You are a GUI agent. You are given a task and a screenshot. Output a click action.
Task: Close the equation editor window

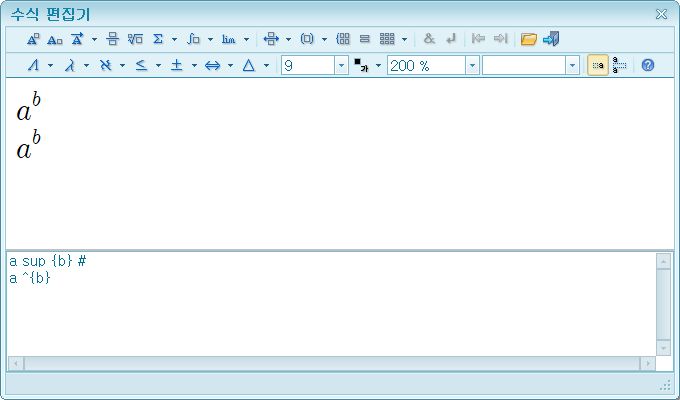(661, 14)
